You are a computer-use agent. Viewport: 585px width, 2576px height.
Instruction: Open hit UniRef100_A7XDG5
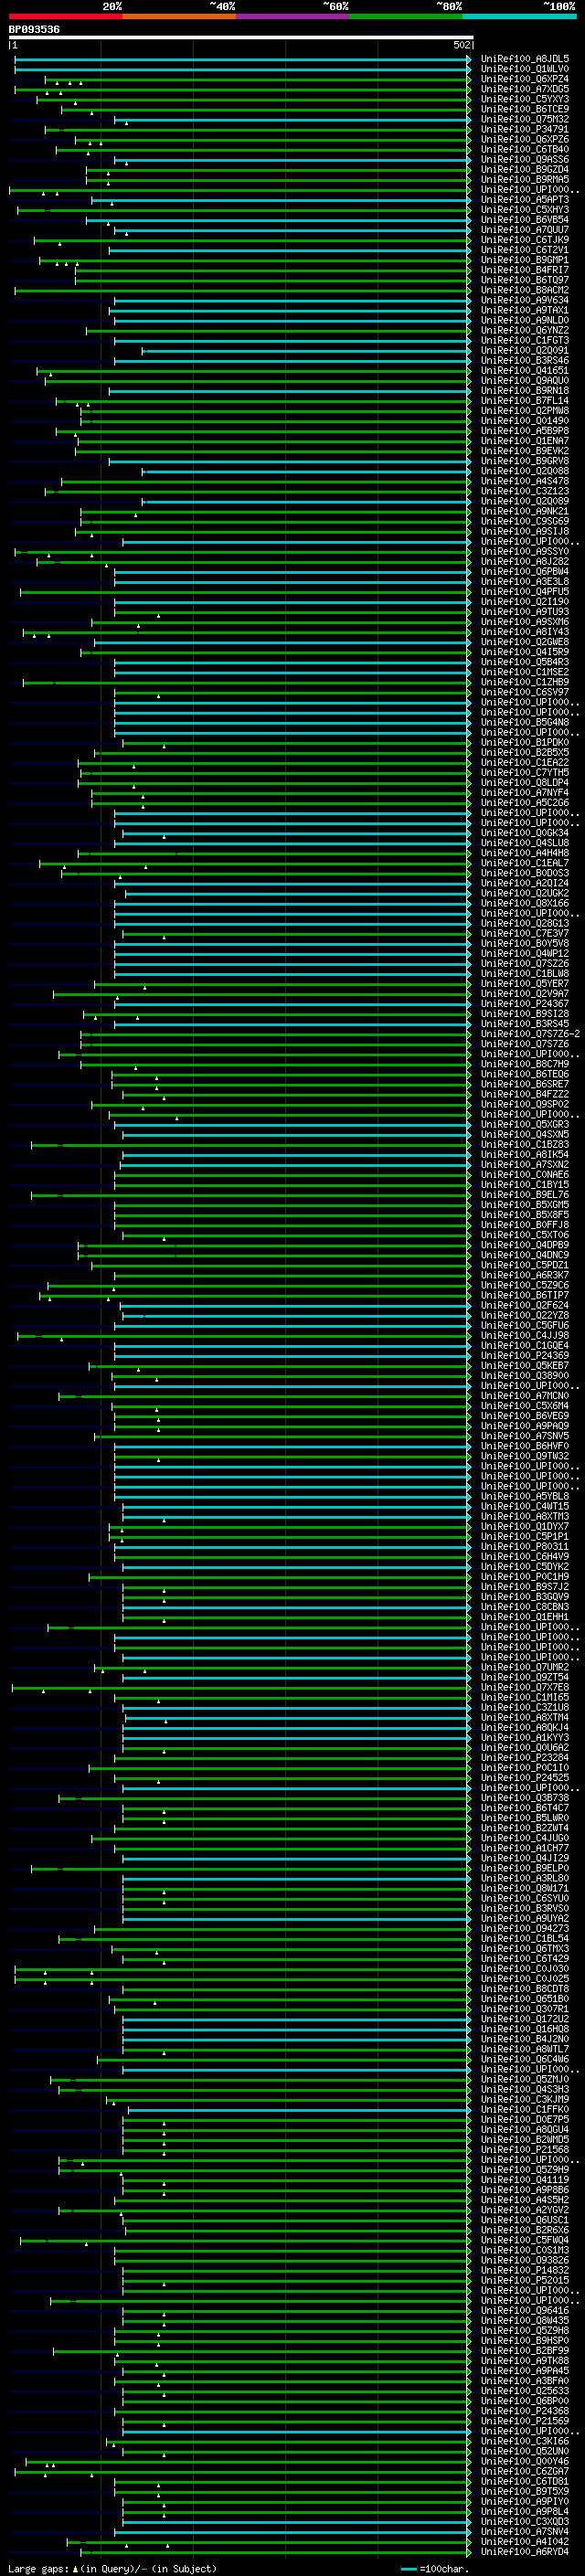coord(525,89)
